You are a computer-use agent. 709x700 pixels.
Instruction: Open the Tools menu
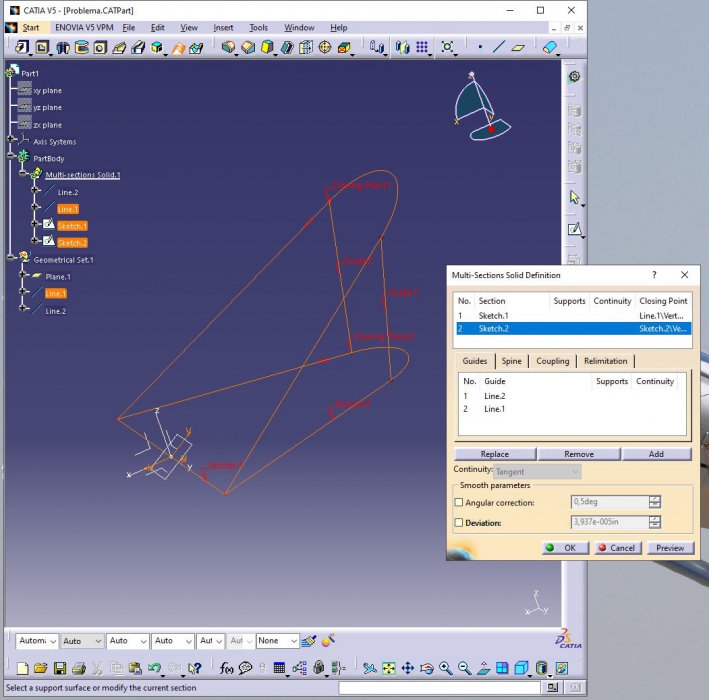259,28
